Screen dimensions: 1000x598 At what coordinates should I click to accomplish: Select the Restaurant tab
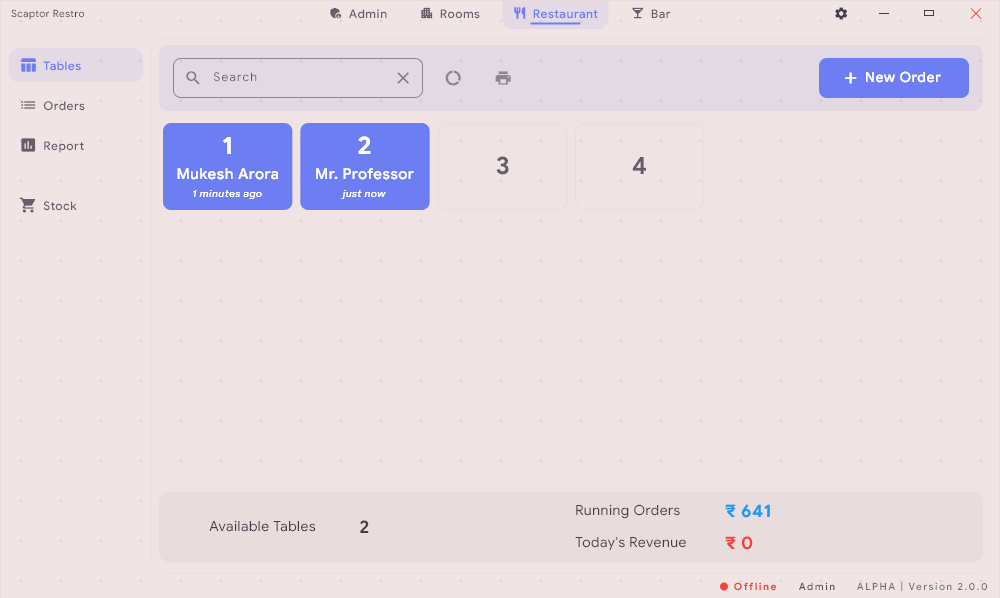point(555,14)
